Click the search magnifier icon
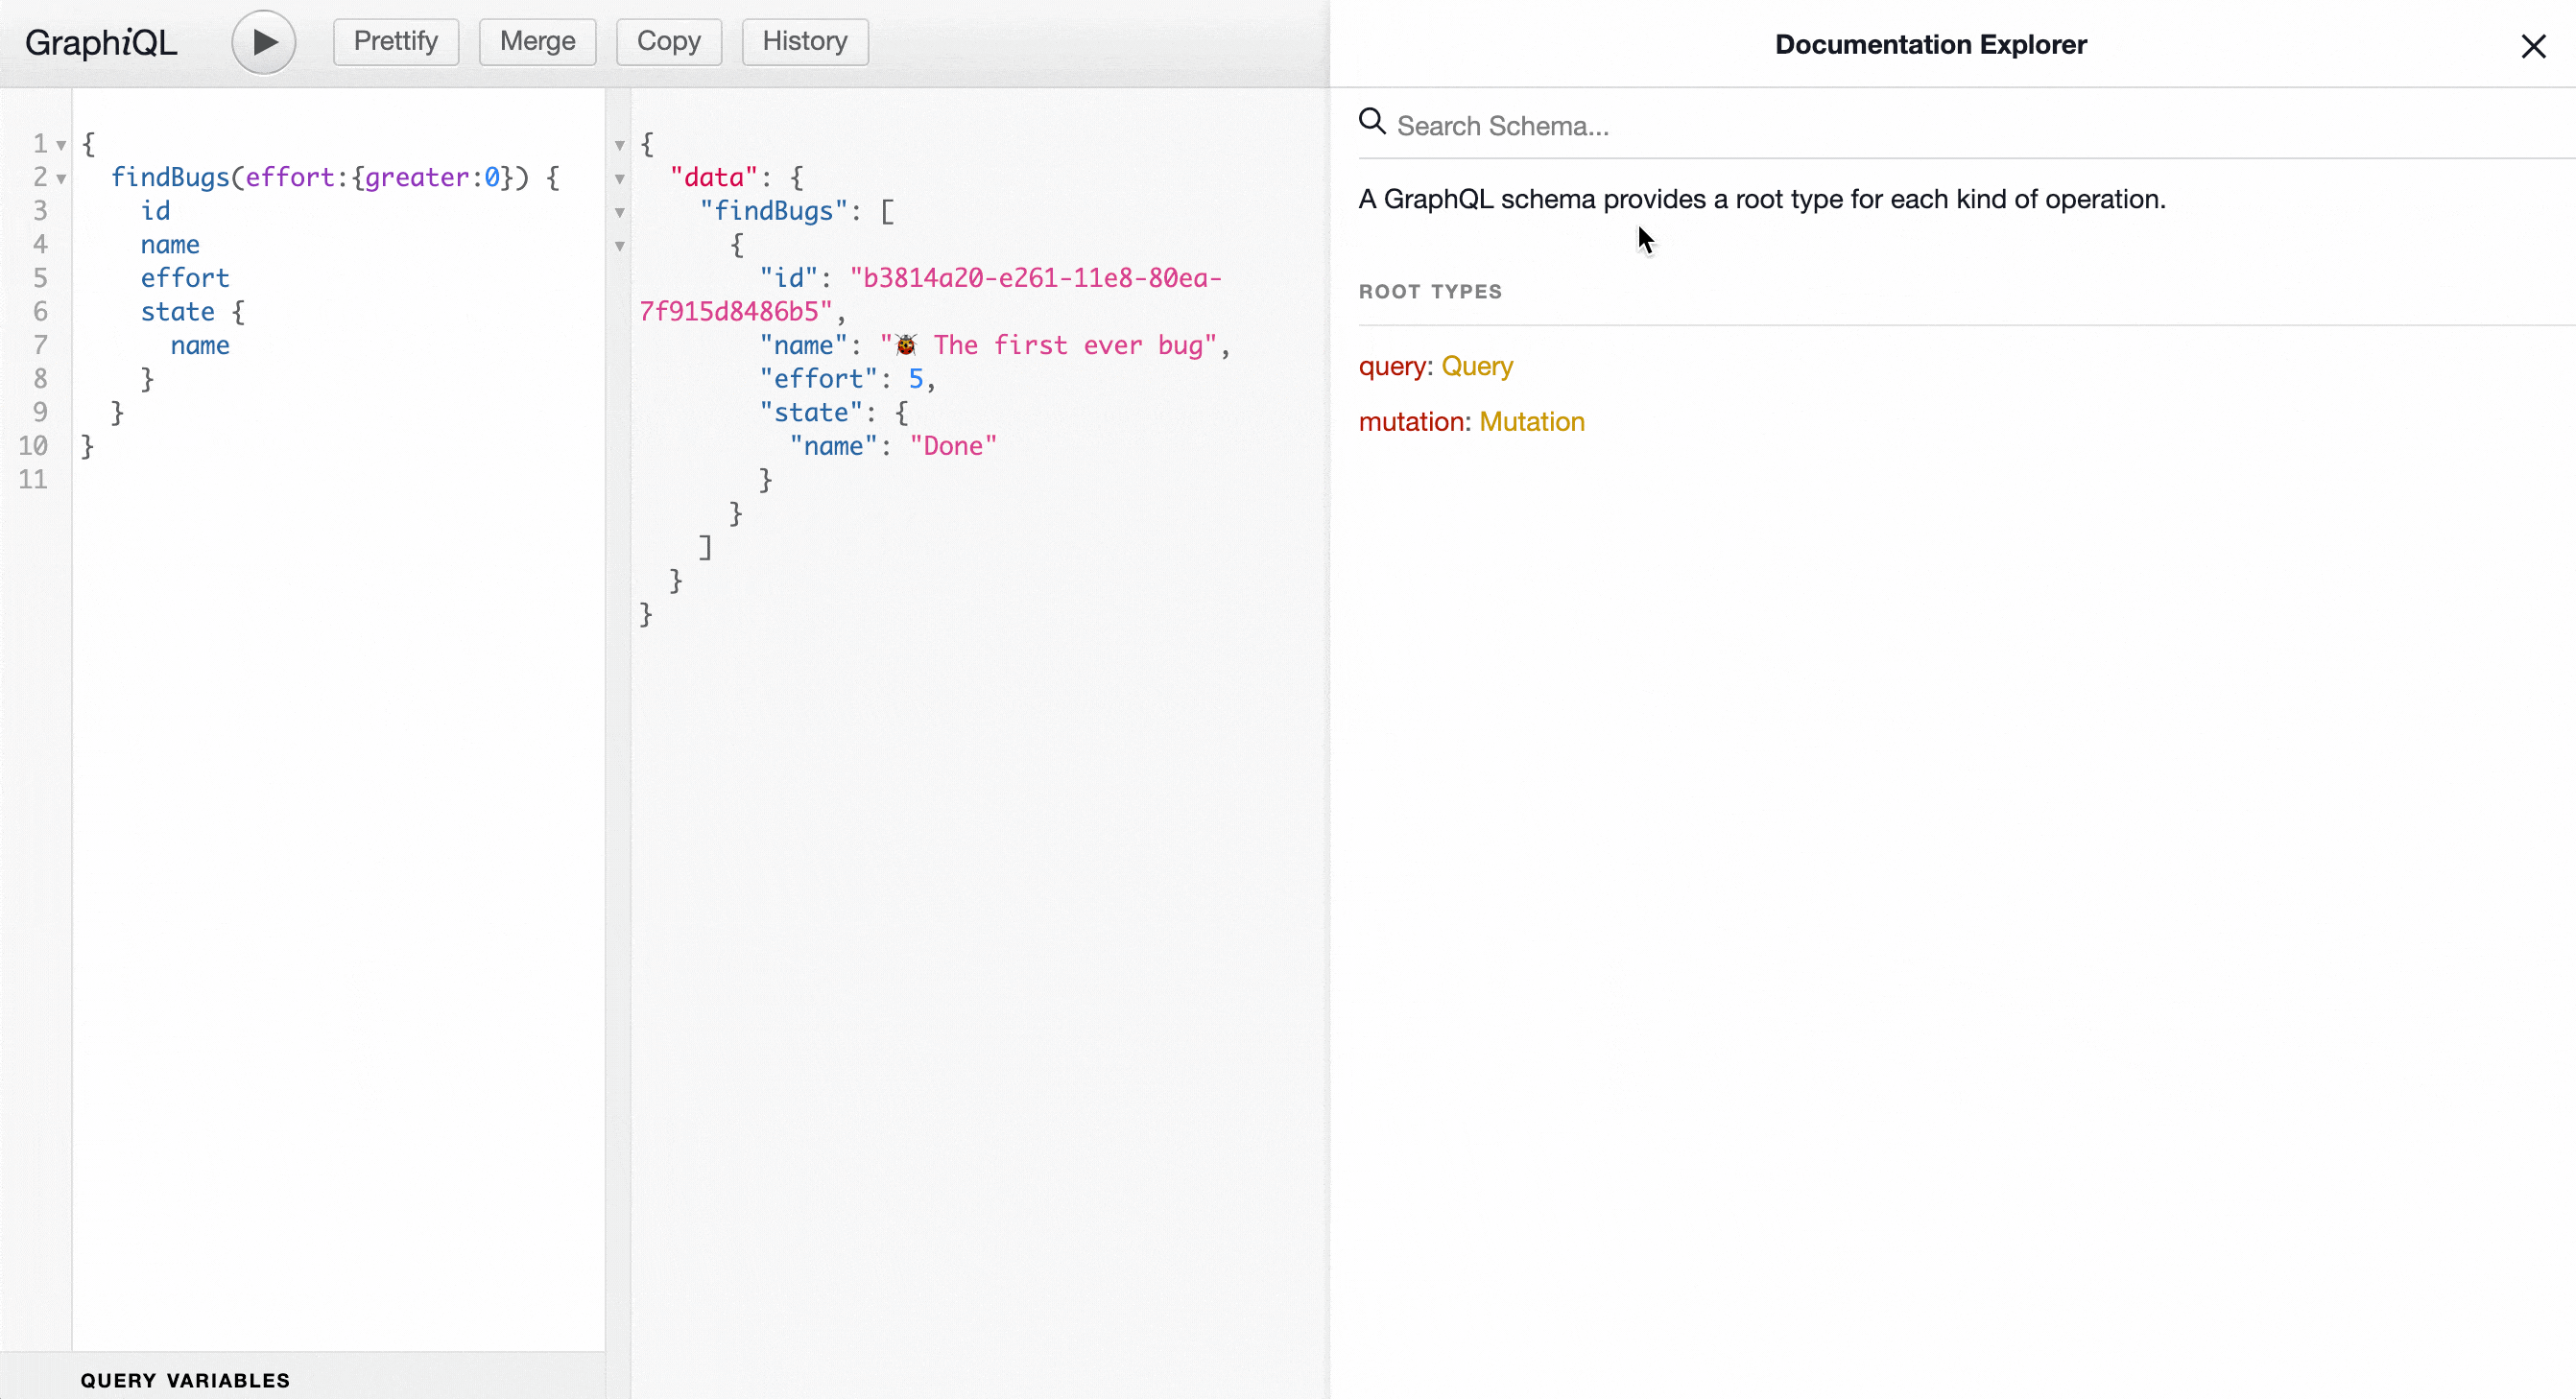Image resolution: width=2576 pixels, height=1399 pixels. (1372, 122)
